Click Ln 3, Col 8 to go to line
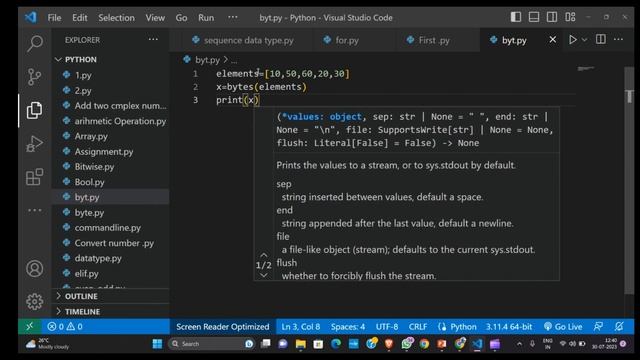 pyautogui.click(x=300, y=327)
